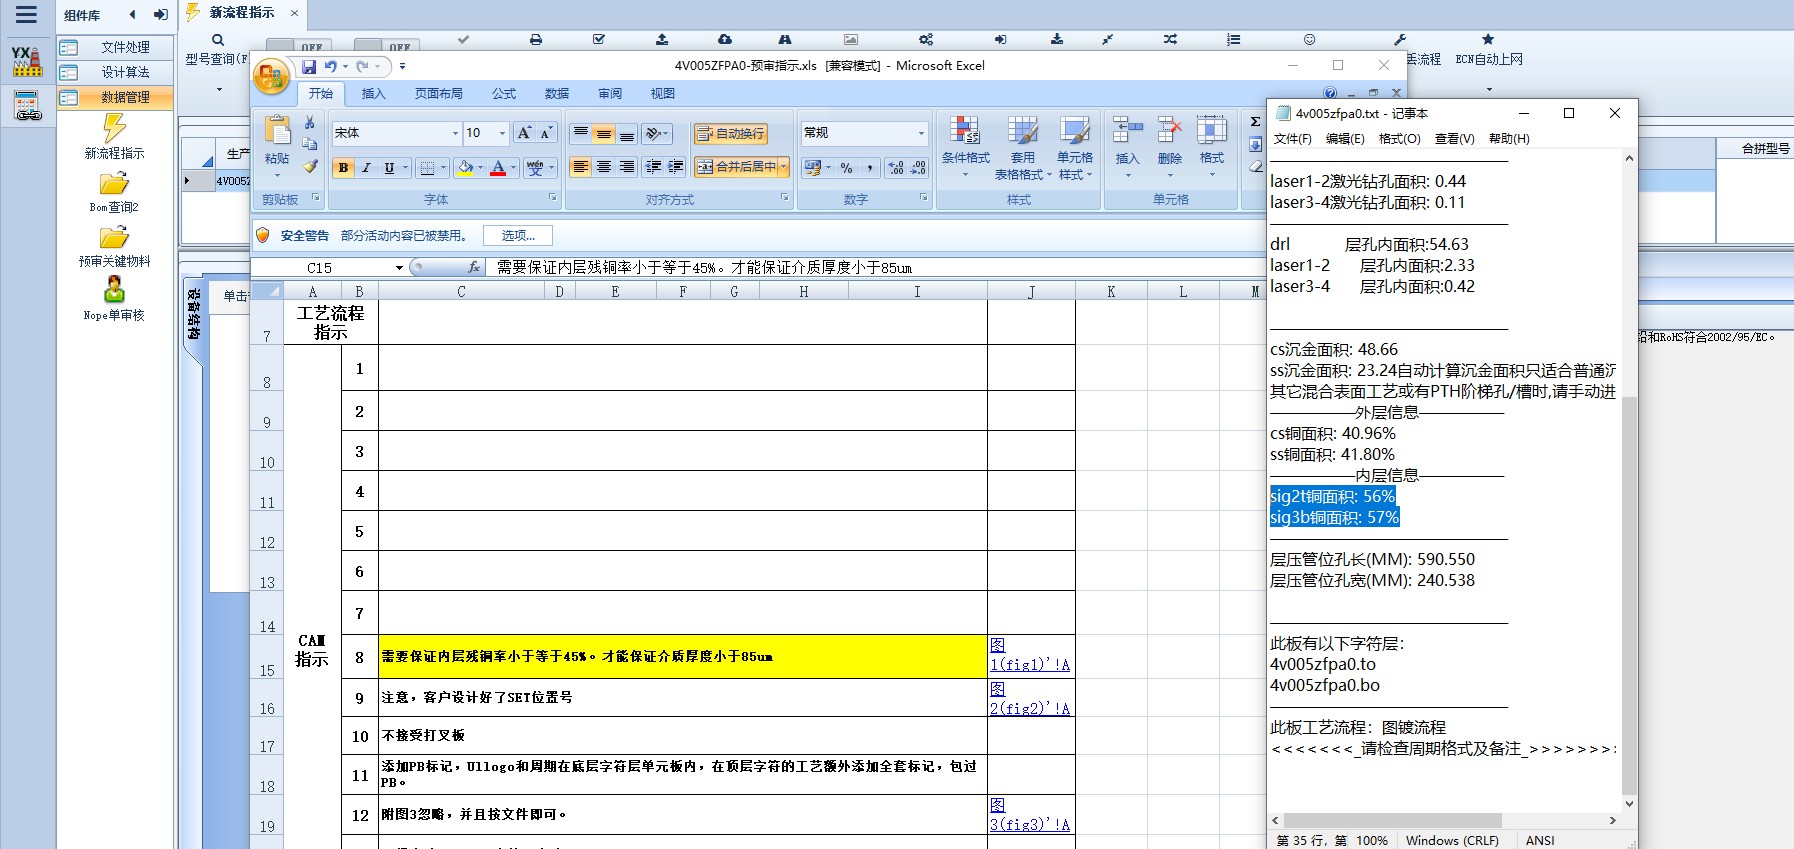Click the Cut scissors icon
The height and width of the screenshot is (849, 1794).
pos(310,122)
